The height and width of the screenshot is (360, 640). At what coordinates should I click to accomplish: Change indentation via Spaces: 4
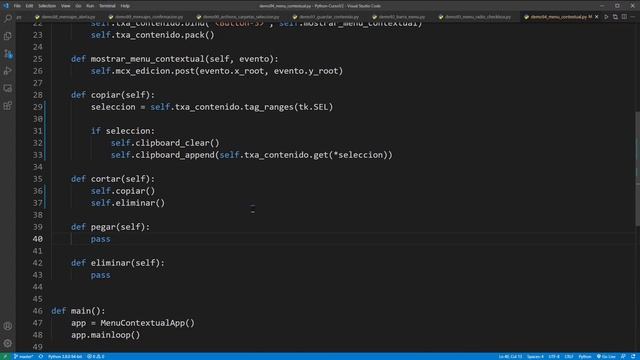click(535, 356)
